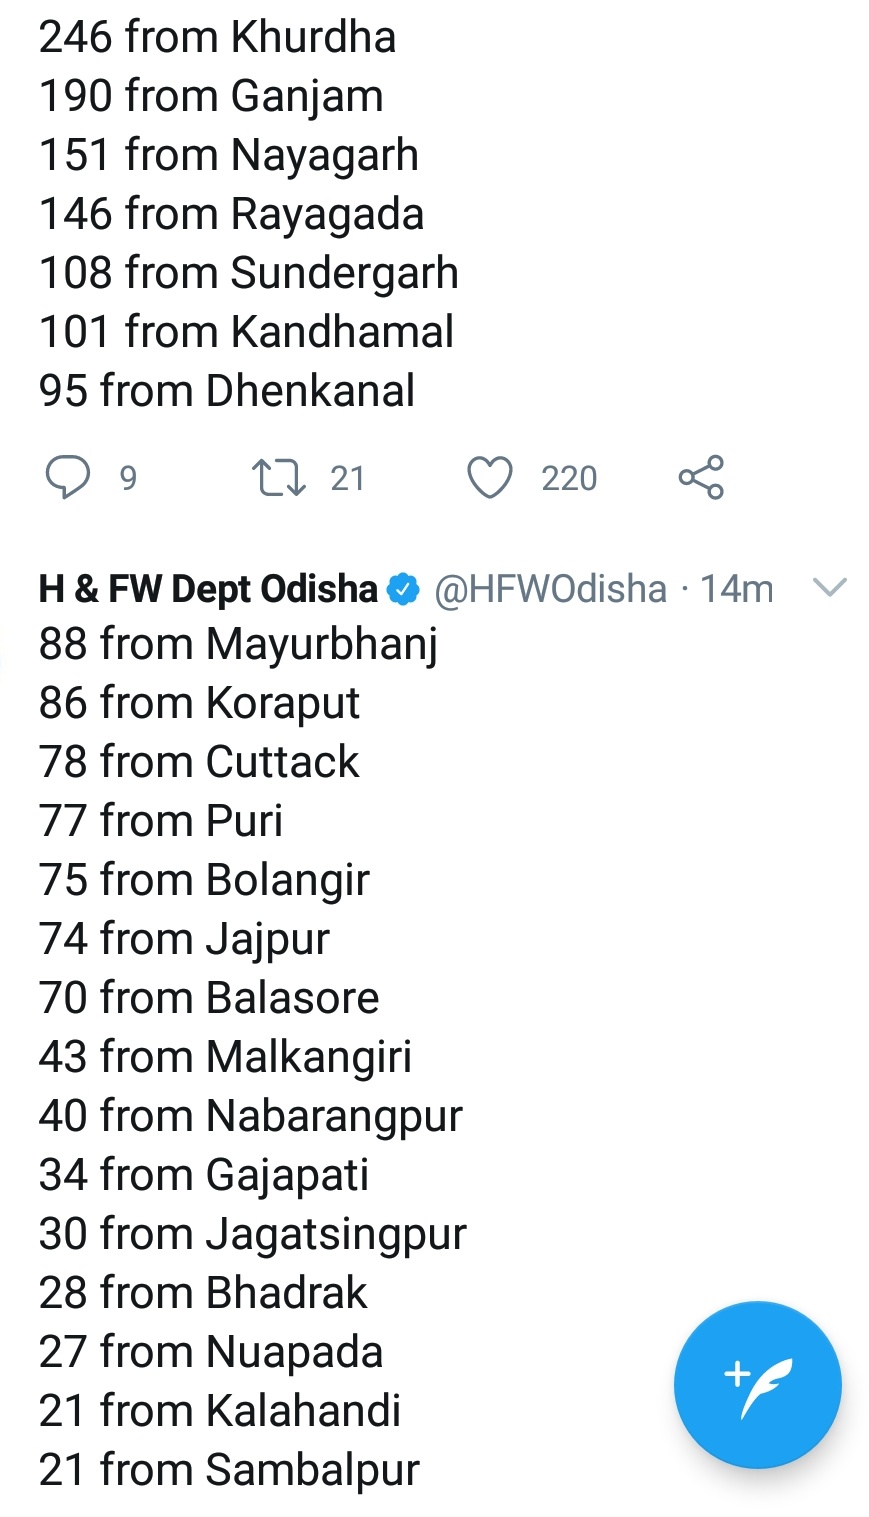Viewport: 869px width, 1517px height.
Task: Tap the '95 from Dhenkanal' line
Action: (x=227, y=391)
